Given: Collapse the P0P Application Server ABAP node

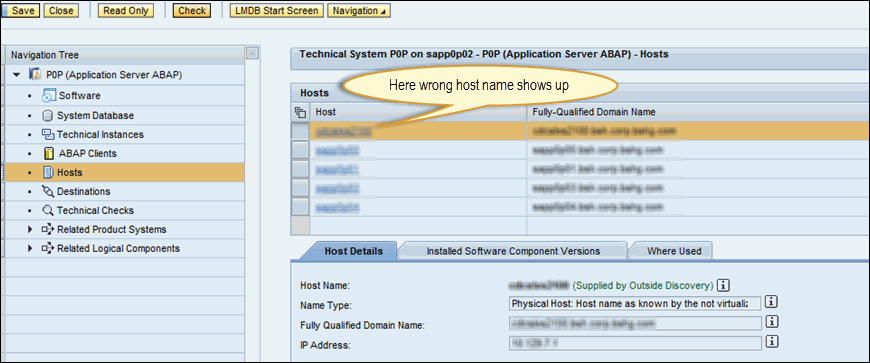Looking at the screenshot, I should point(17,74).
